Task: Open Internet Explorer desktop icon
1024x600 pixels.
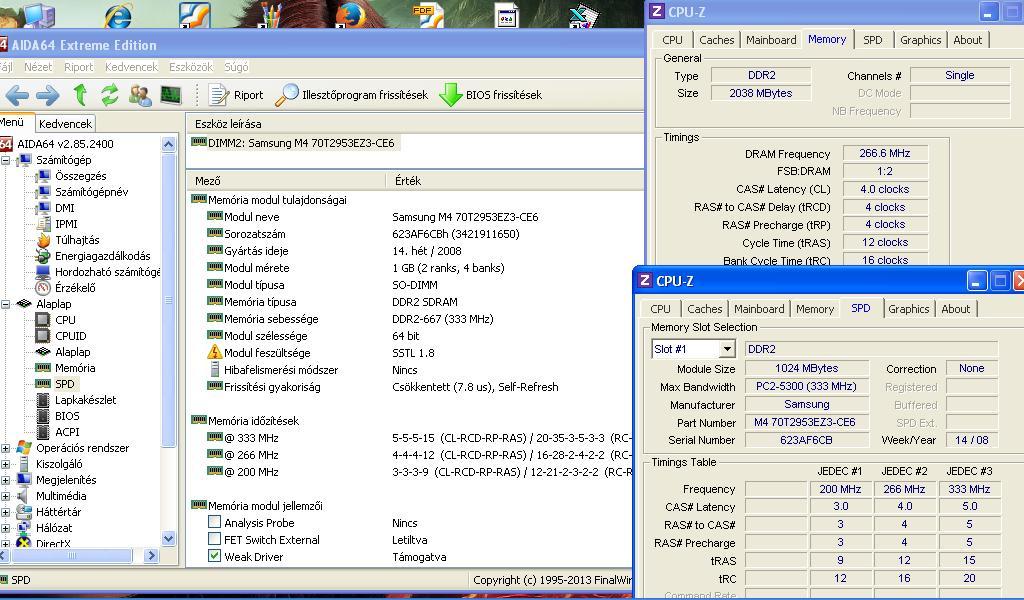Action: tap(118, 14)
